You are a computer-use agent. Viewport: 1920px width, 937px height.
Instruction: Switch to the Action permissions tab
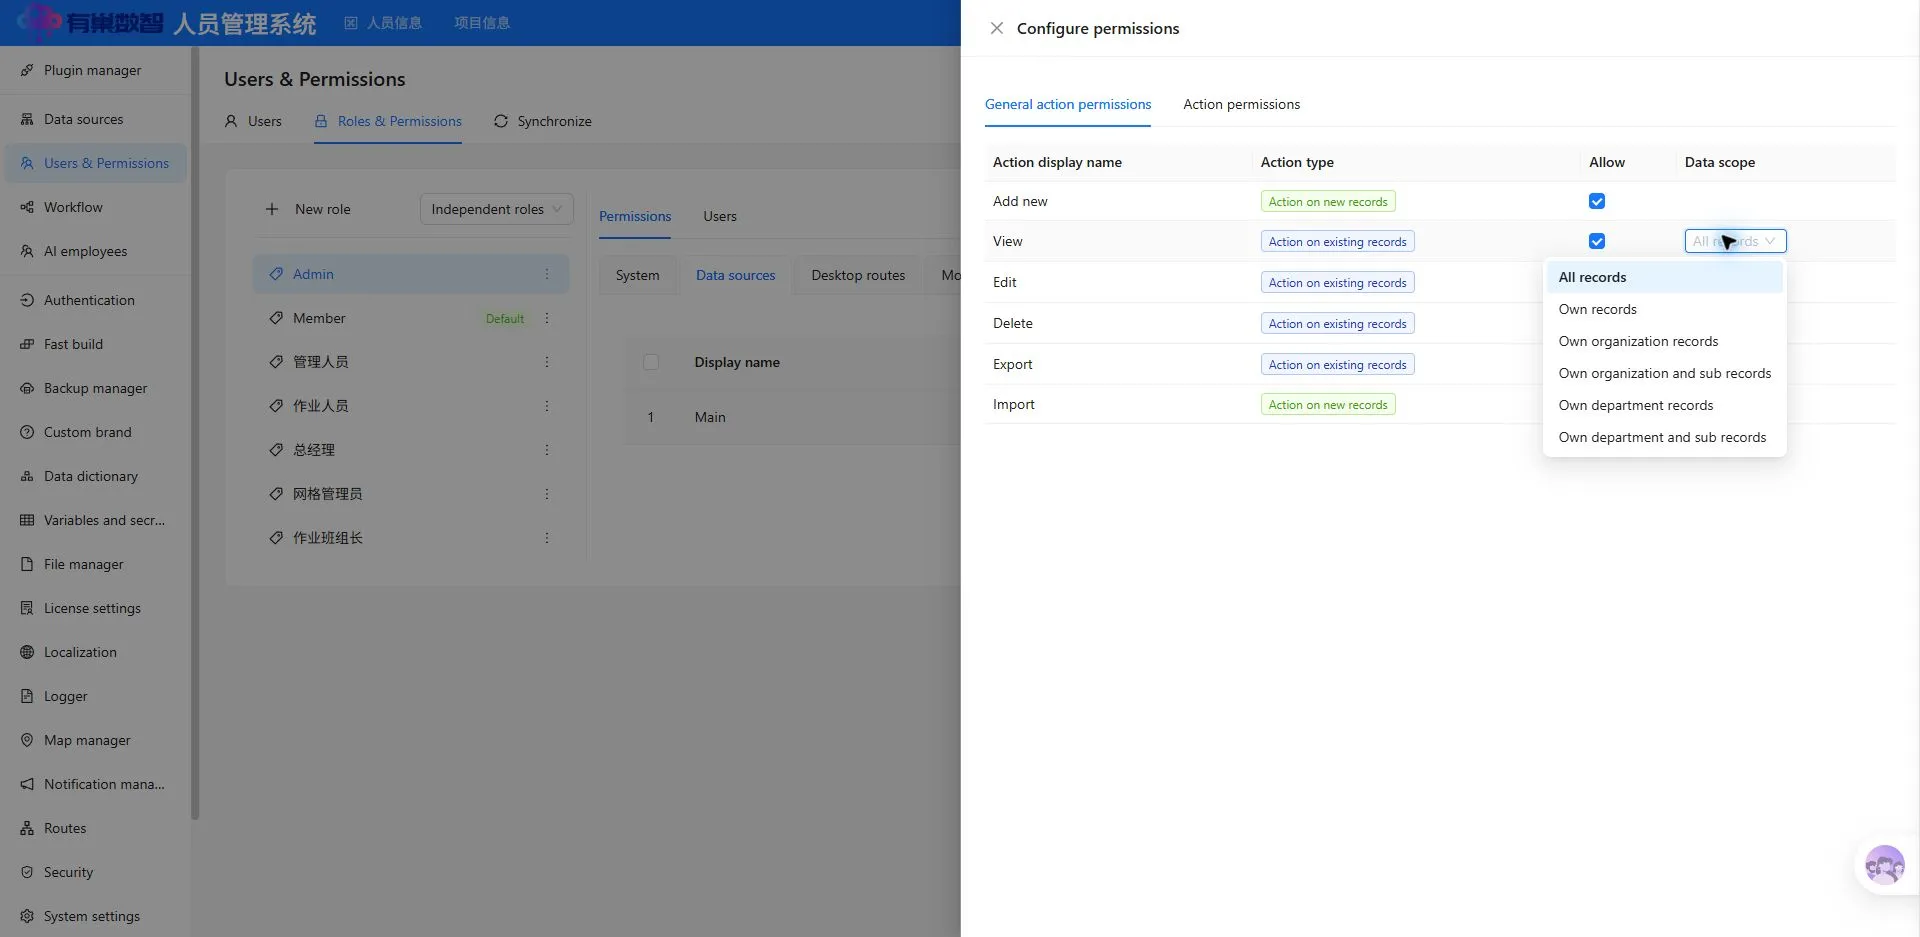point(1241,104)
